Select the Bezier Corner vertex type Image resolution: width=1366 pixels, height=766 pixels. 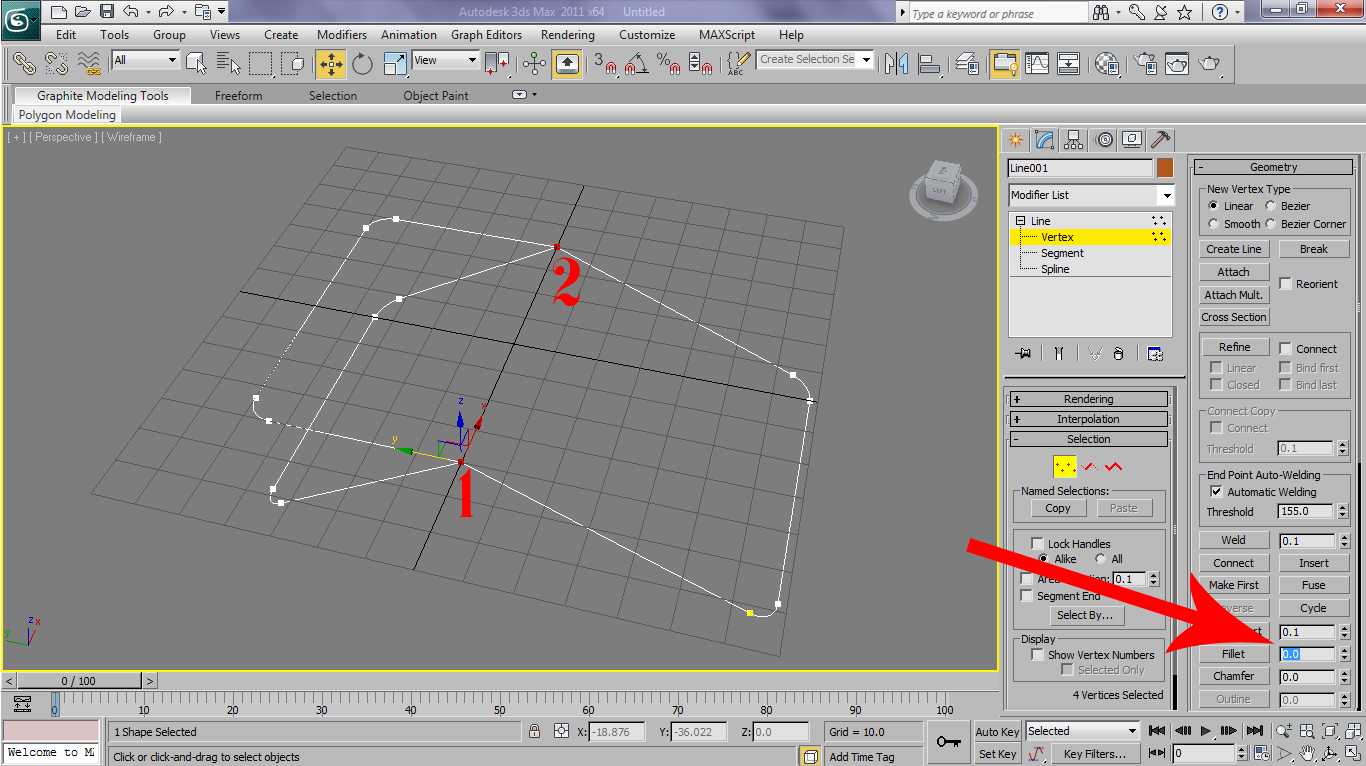pos(1270,224)
